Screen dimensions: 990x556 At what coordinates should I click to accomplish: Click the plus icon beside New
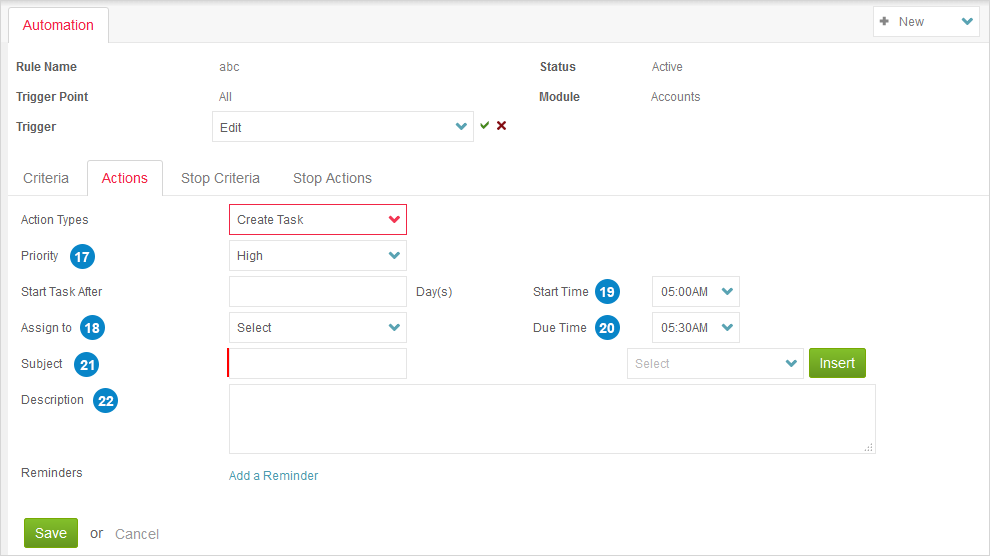(x=885, y=21)
